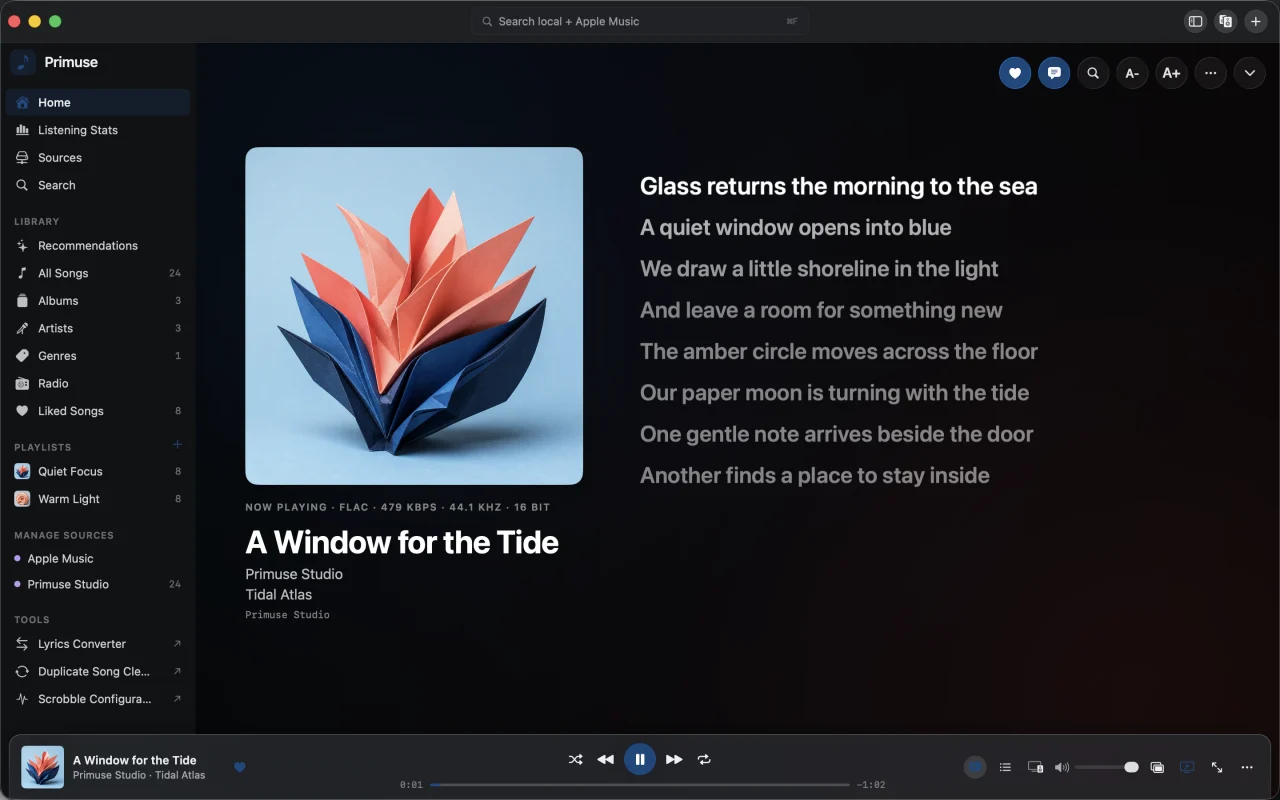Select All Songs in the library

pos(98,273)
